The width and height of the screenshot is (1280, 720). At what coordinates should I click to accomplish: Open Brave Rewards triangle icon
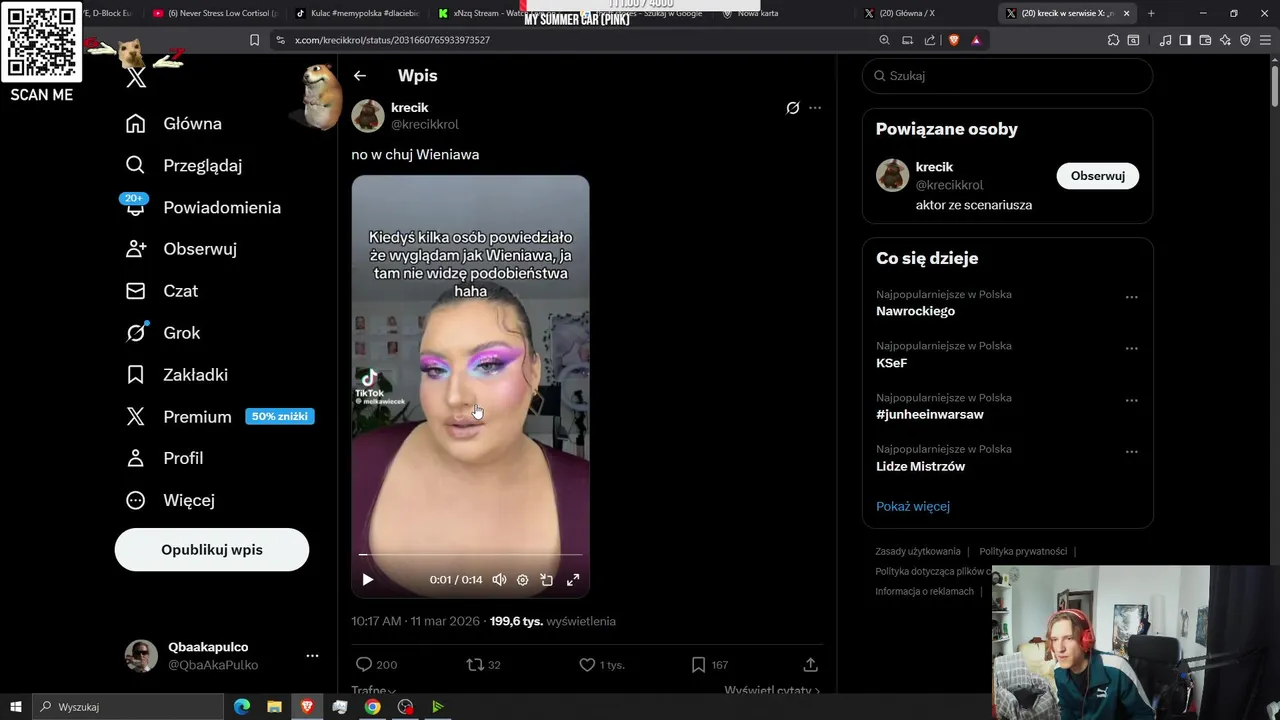click(976, 40)
